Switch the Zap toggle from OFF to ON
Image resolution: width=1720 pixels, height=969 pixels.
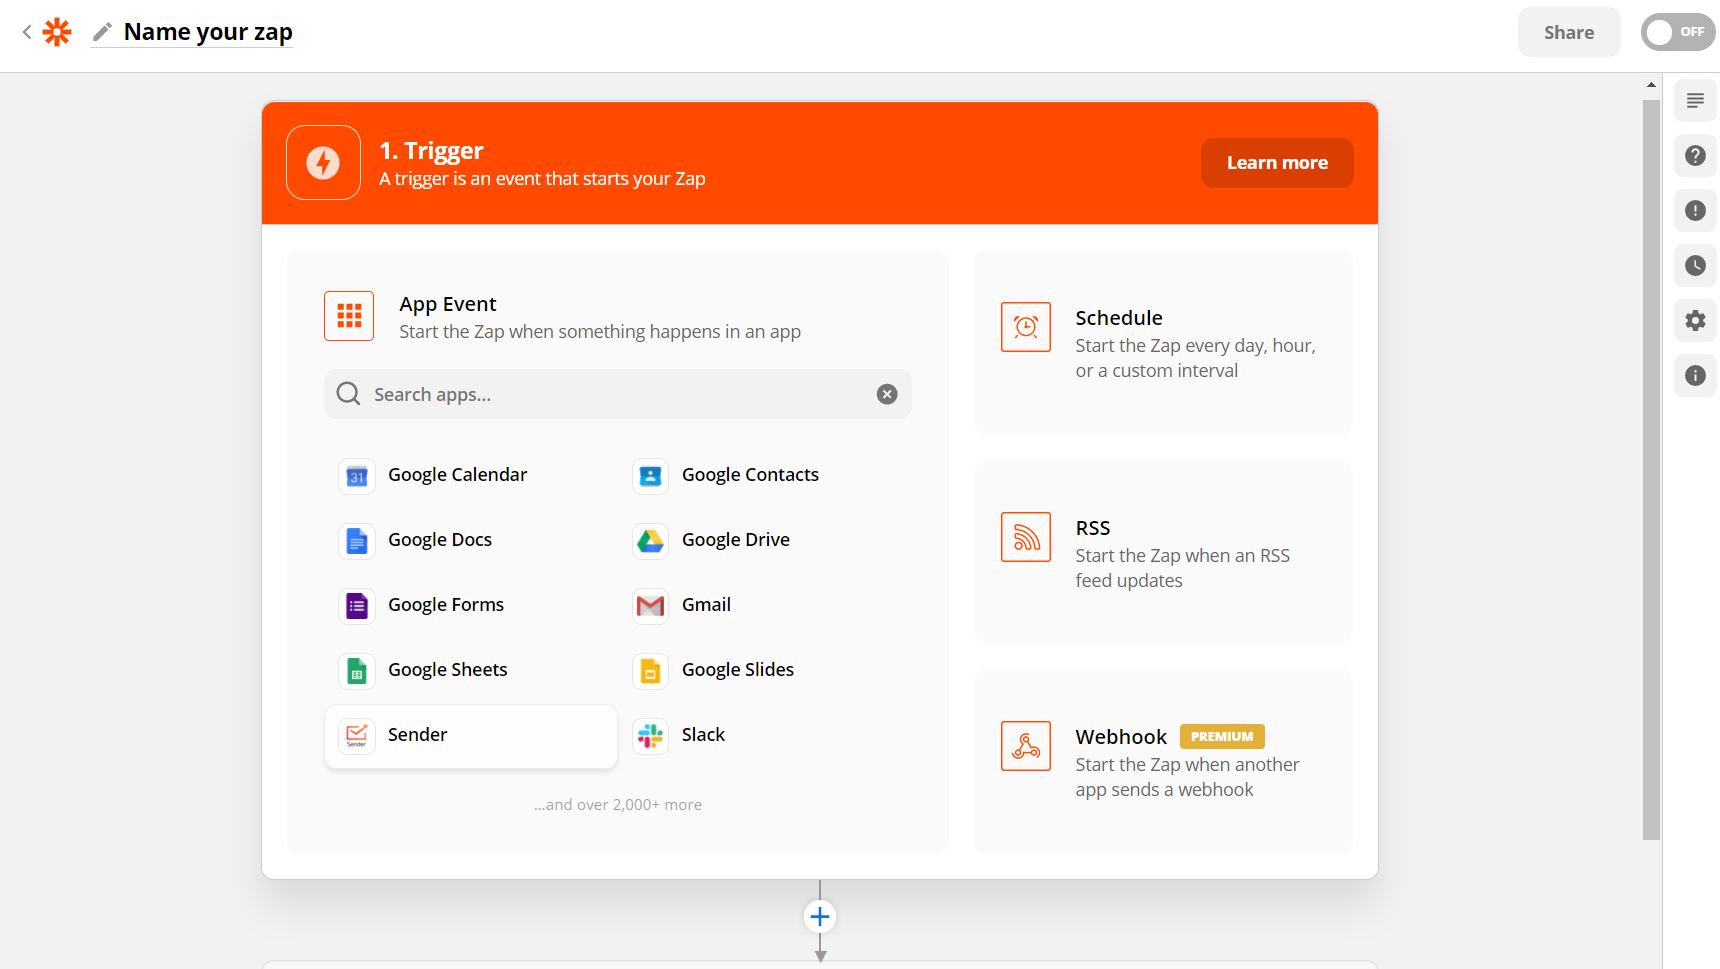1675,31
